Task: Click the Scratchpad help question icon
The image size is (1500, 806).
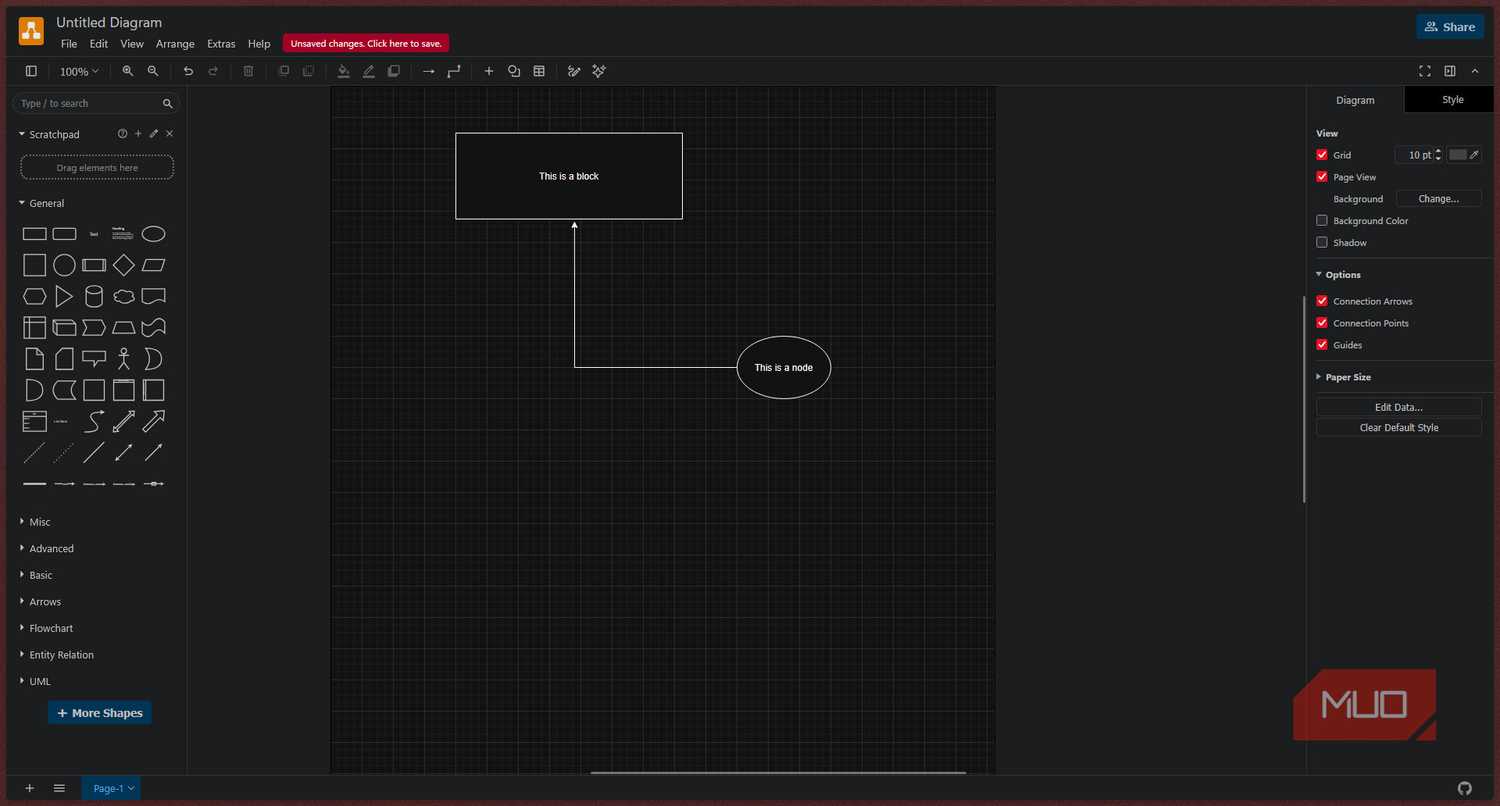Action: click(123, 134)
